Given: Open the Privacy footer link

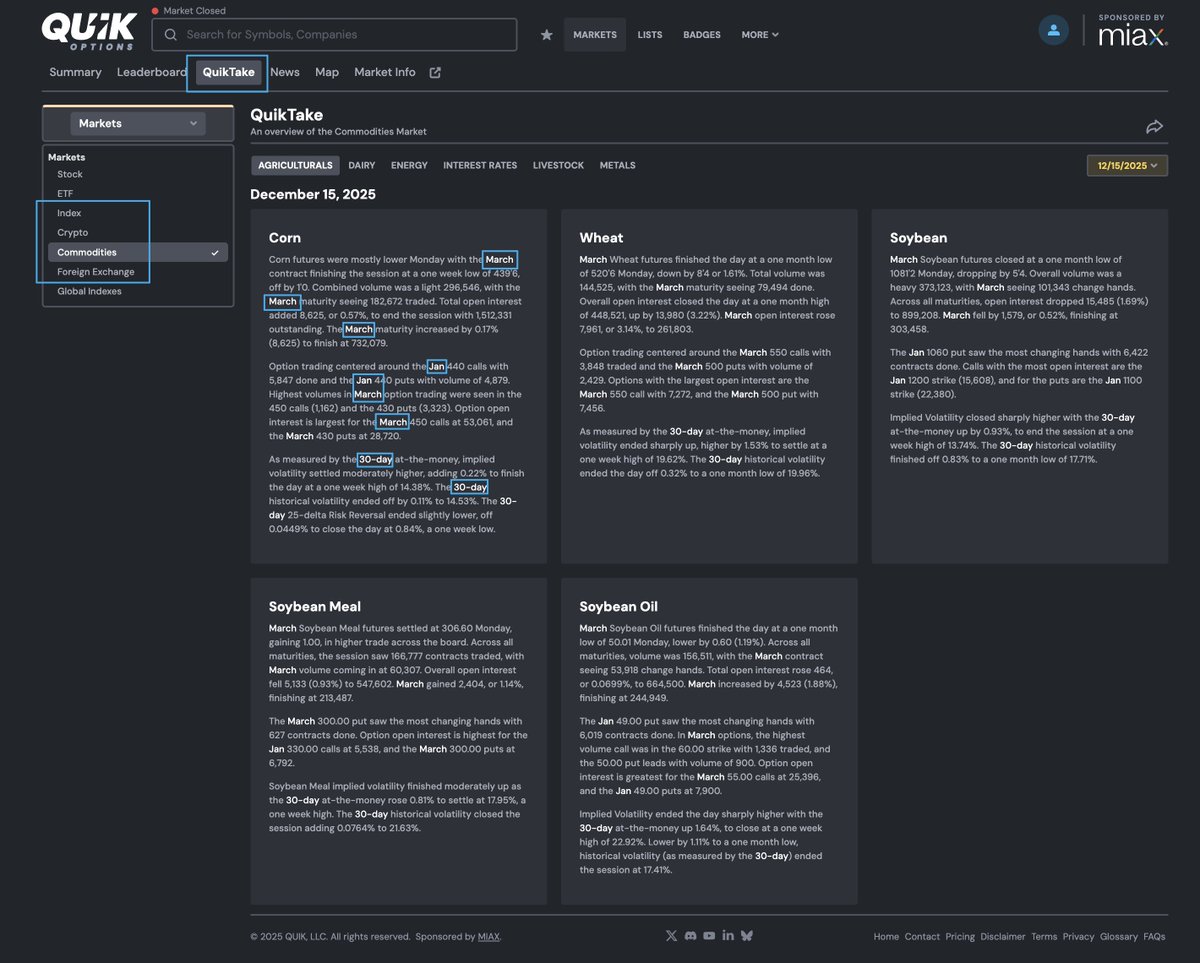Looking at the screenshot, I should [x=1078, y=937].
